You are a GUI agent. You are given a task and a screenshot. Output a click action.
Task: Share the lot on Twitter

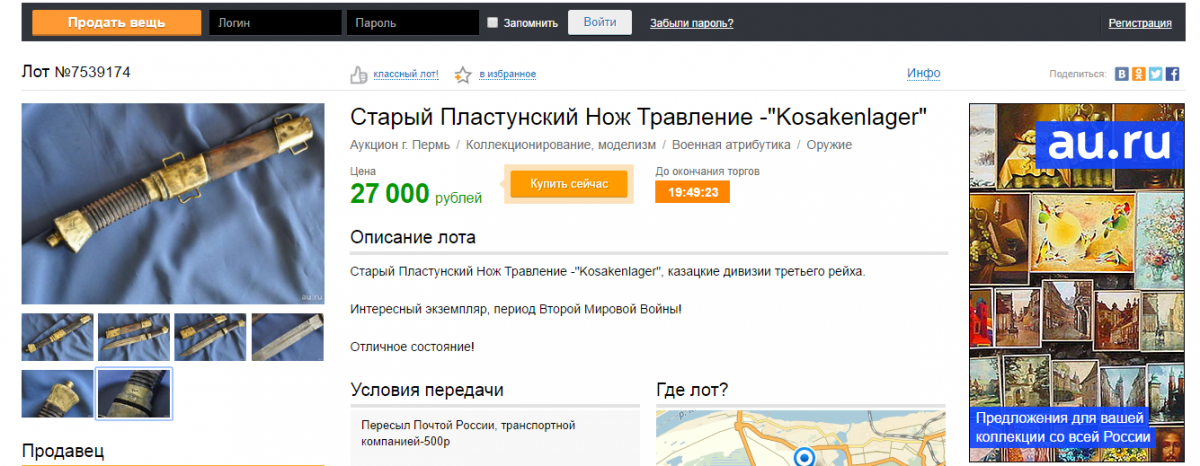click(x=1155, y=74)
